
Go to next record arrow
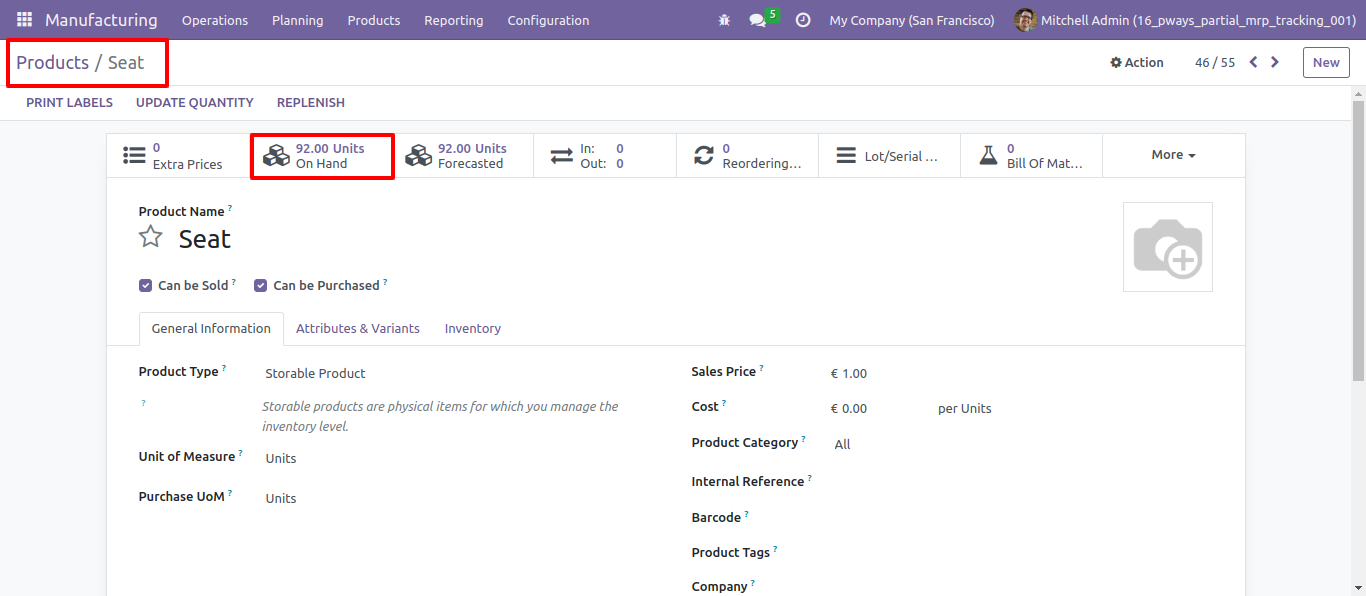pos(1275,62)
